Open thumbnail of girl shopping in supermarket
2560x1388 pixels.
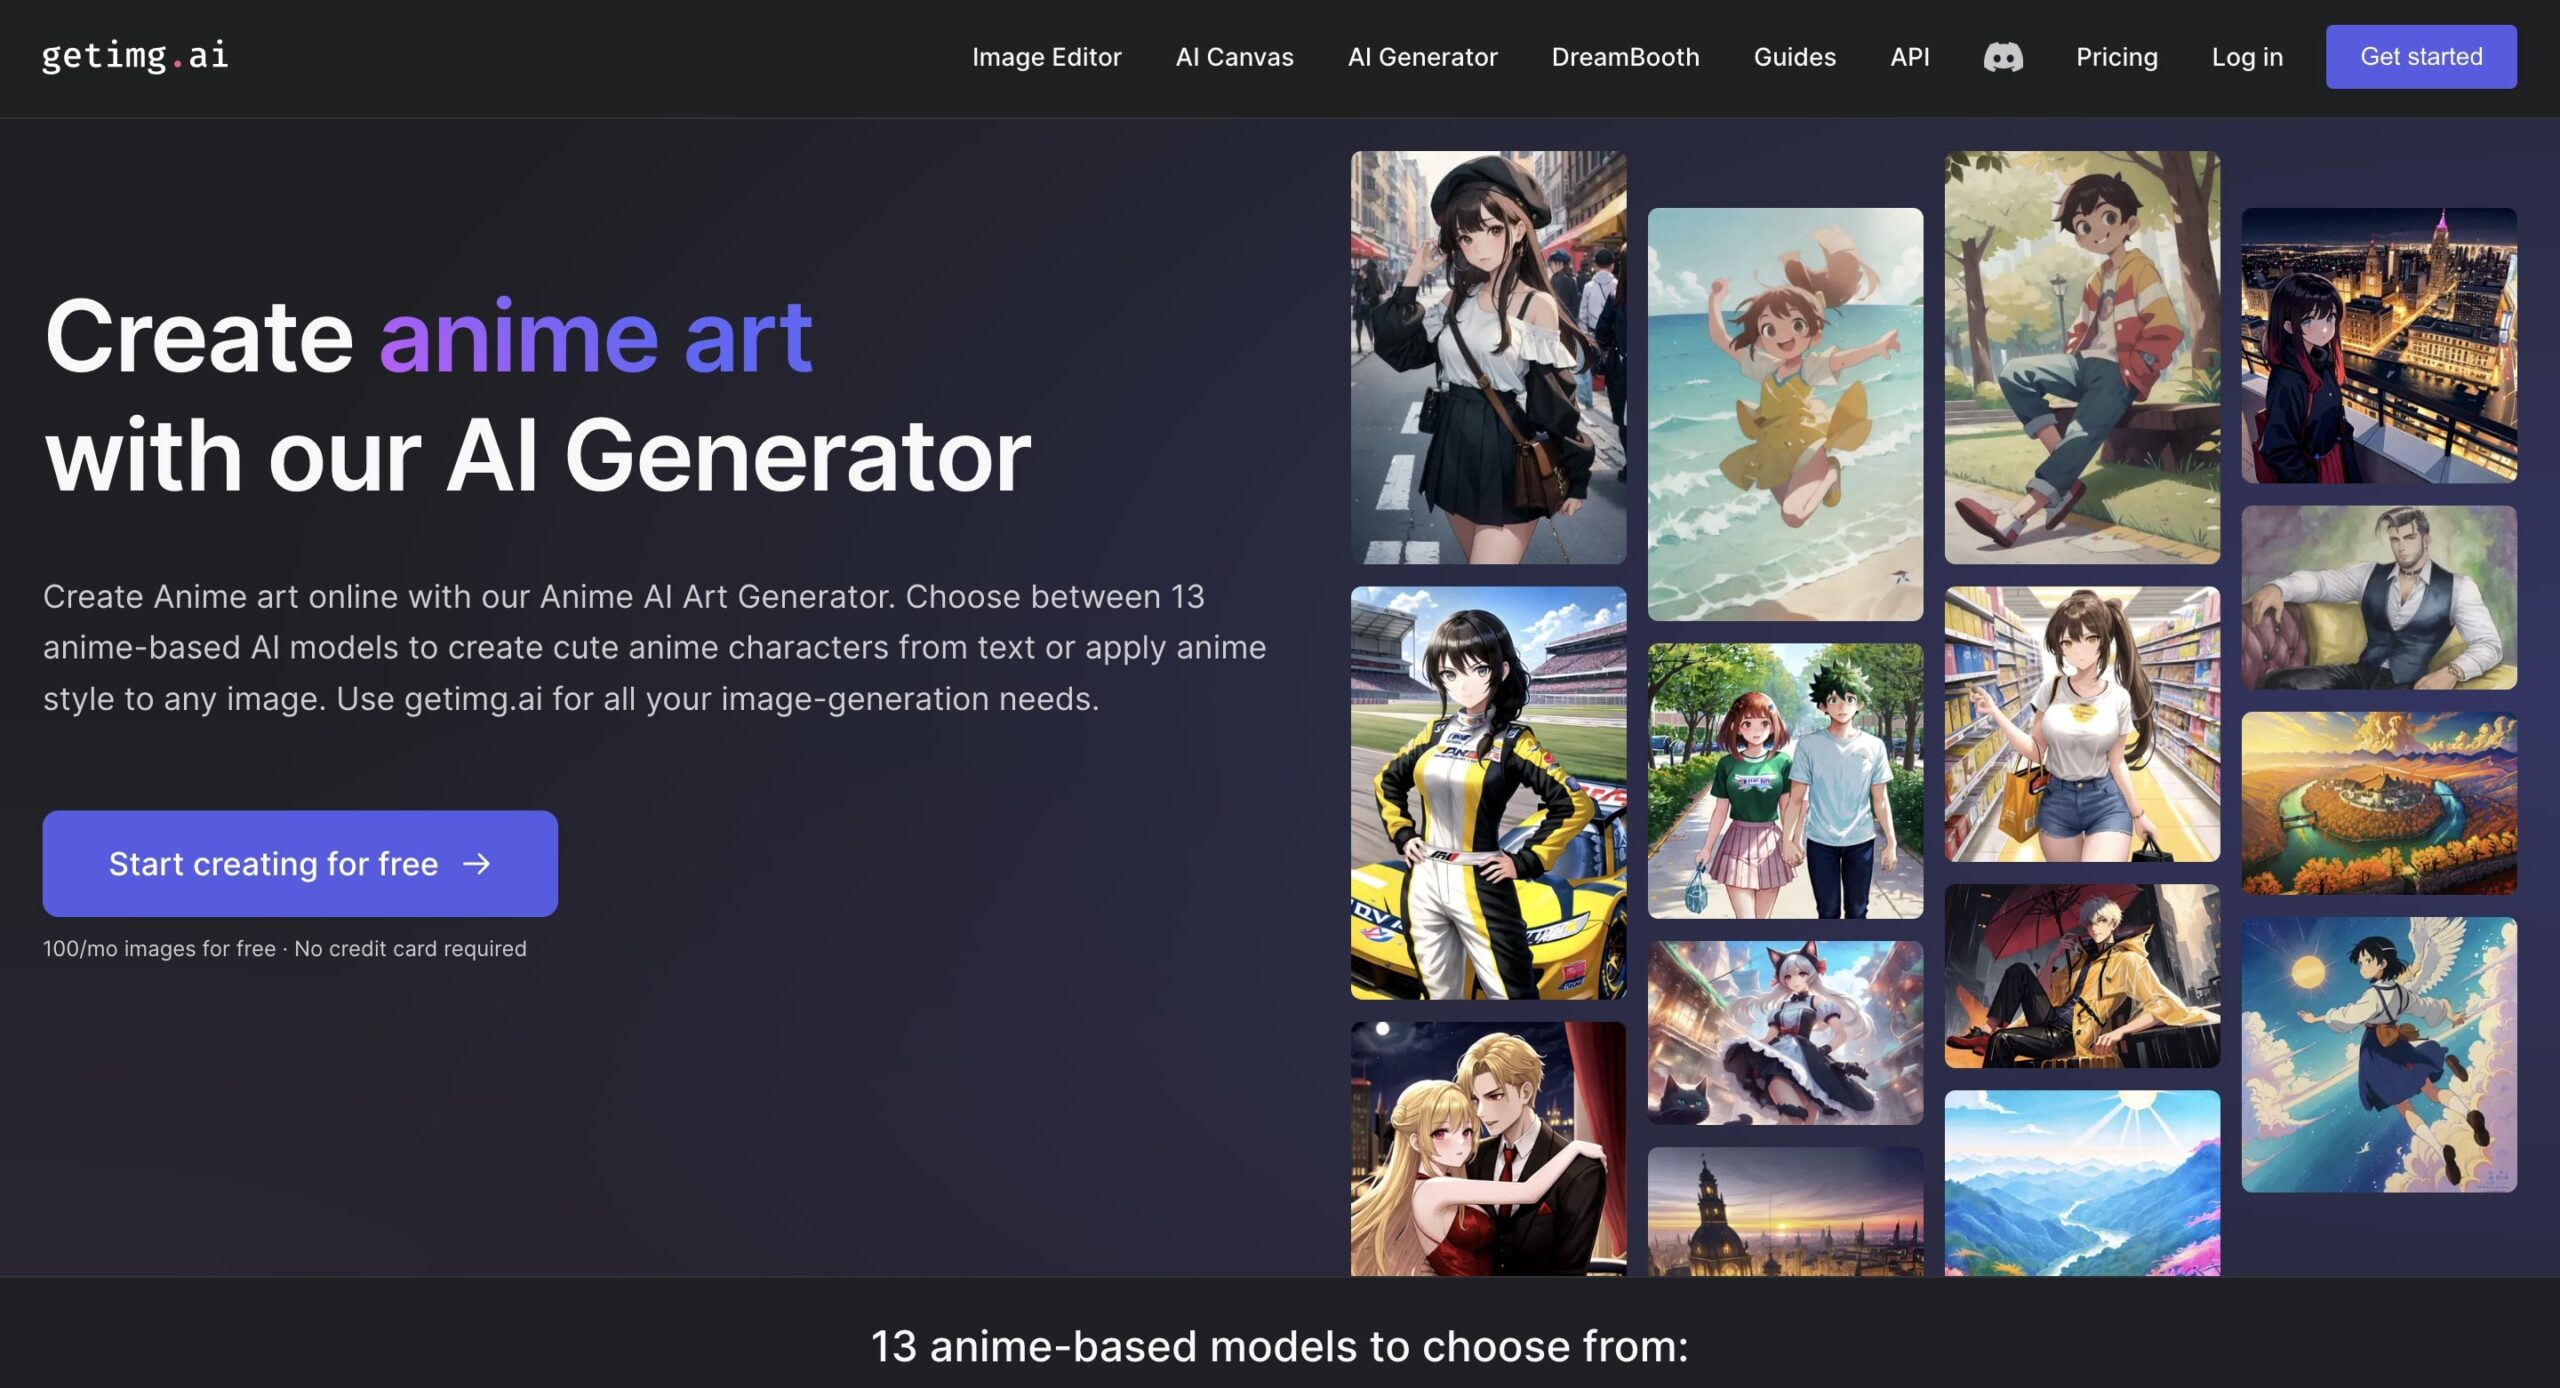(2082, 723)
